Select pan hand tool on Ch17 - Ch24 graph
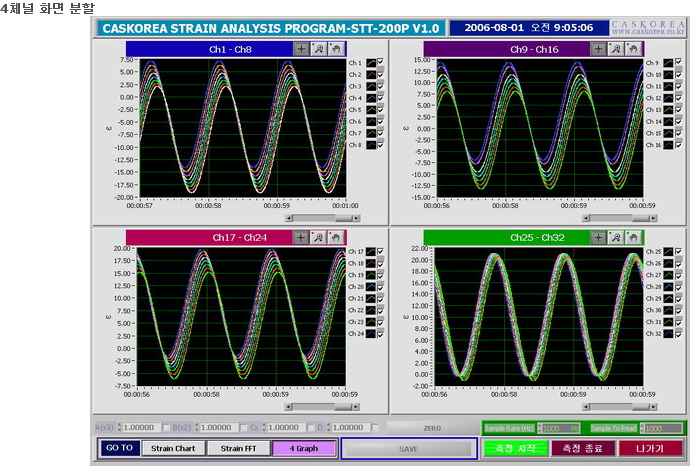Image resolution: width=695 pixels, height=474 pixels. [336, 238]
